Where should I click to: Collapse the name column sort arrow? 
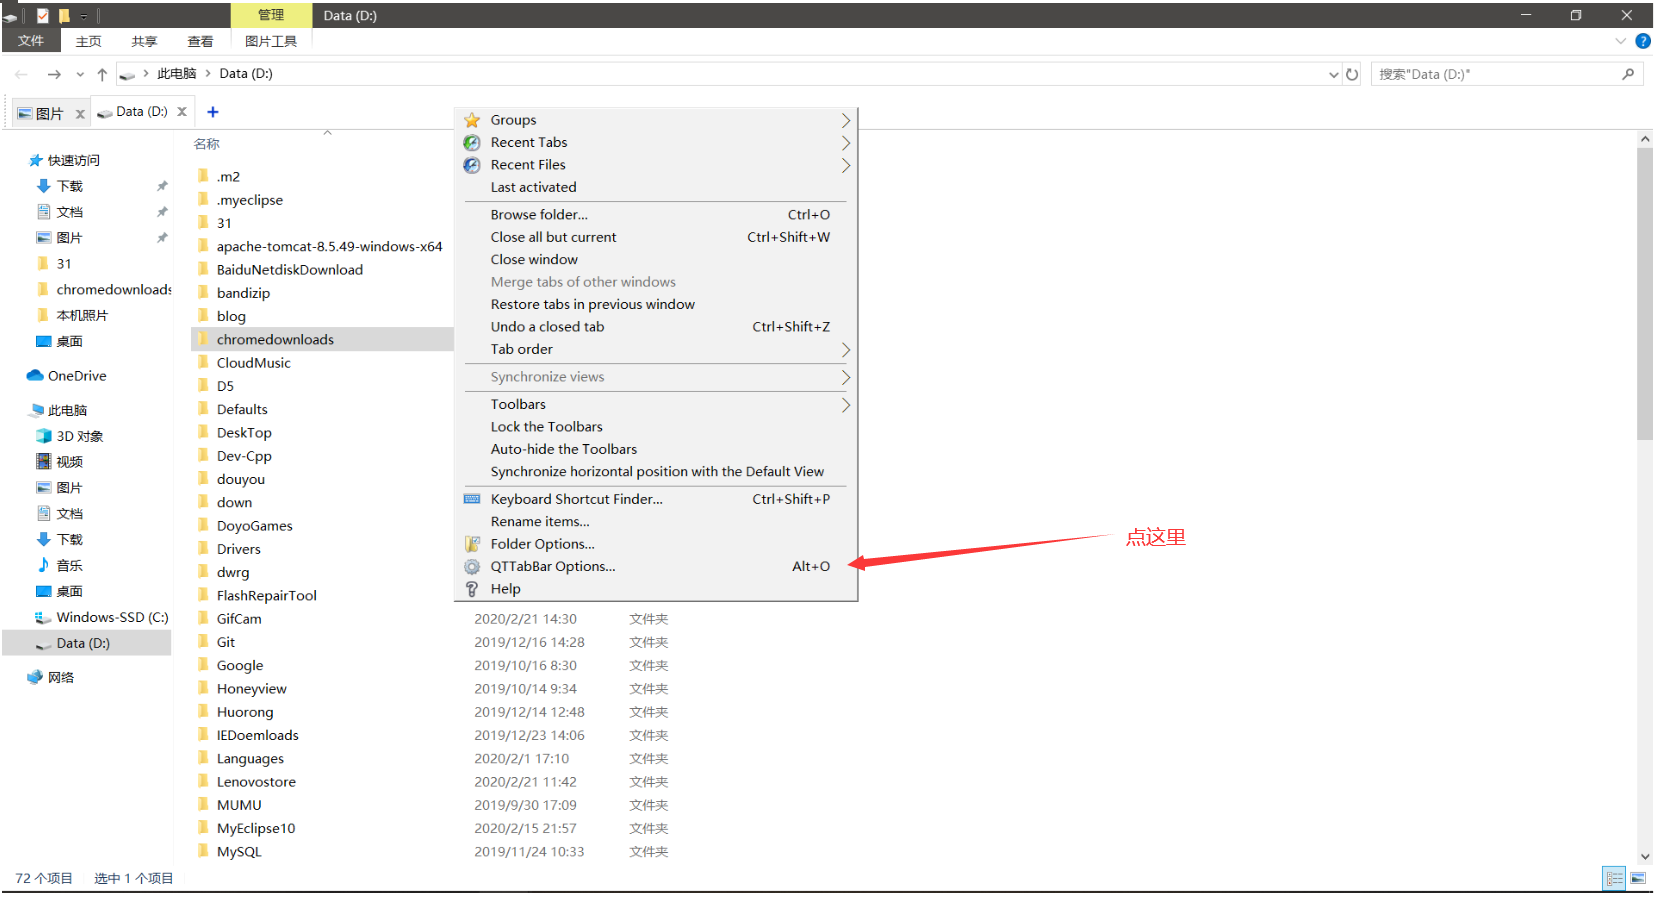[327, 132]
